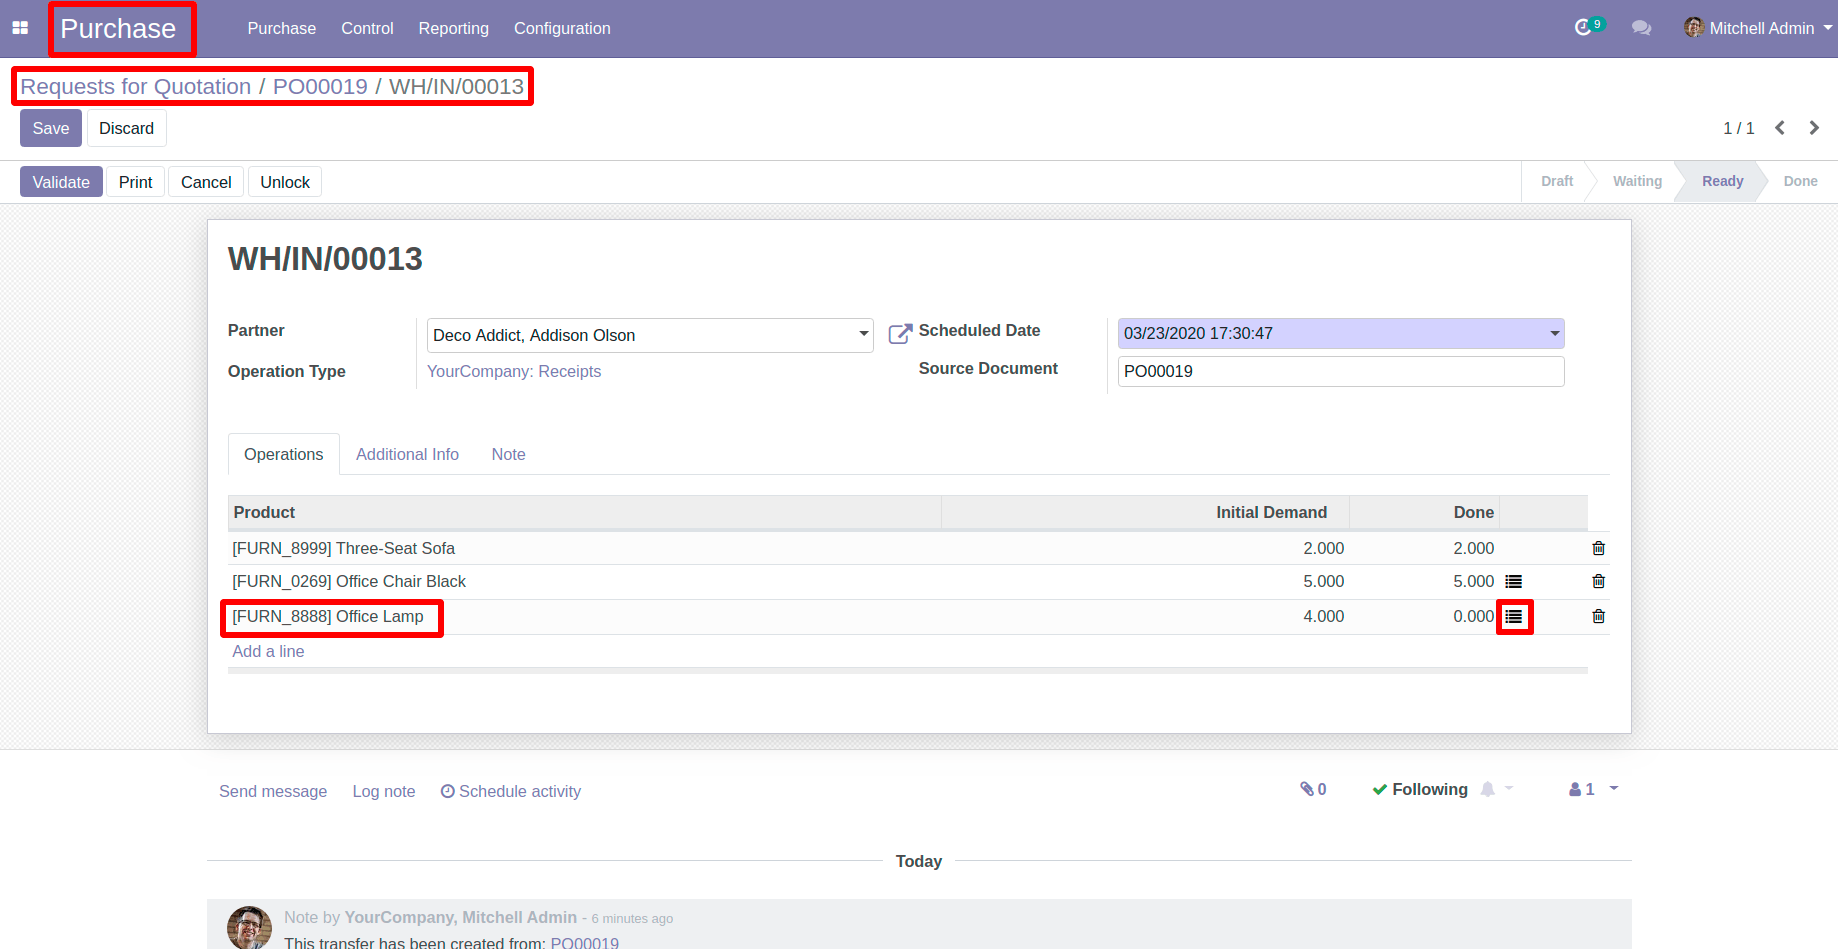
Task: Click Log note in chatter
Action: [384, 791]
